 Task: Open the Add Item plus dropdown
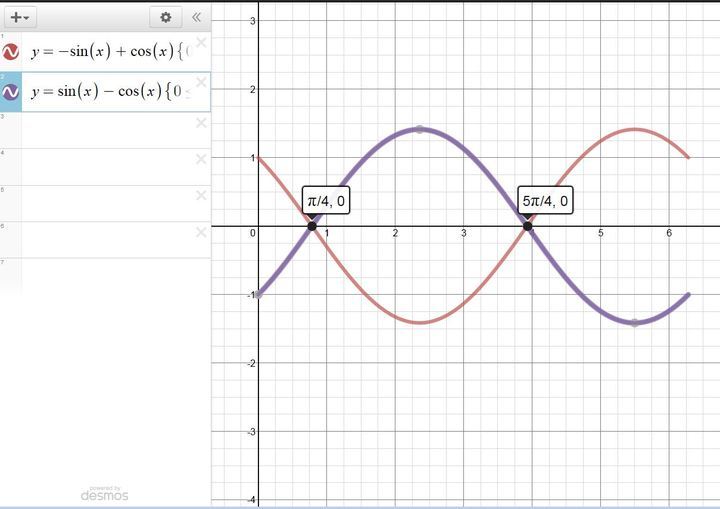coord(21,17)
